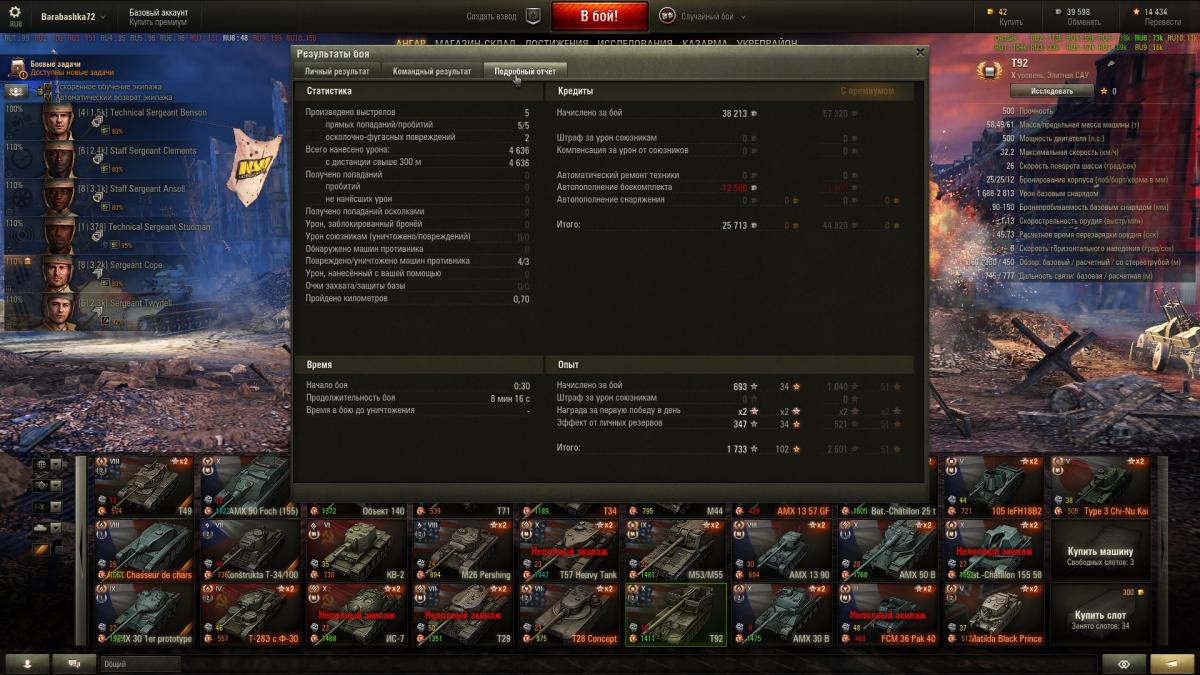Click the create platoon shield icon
Viewport: 1200px width, 675px height.
[x=533, y=16]
